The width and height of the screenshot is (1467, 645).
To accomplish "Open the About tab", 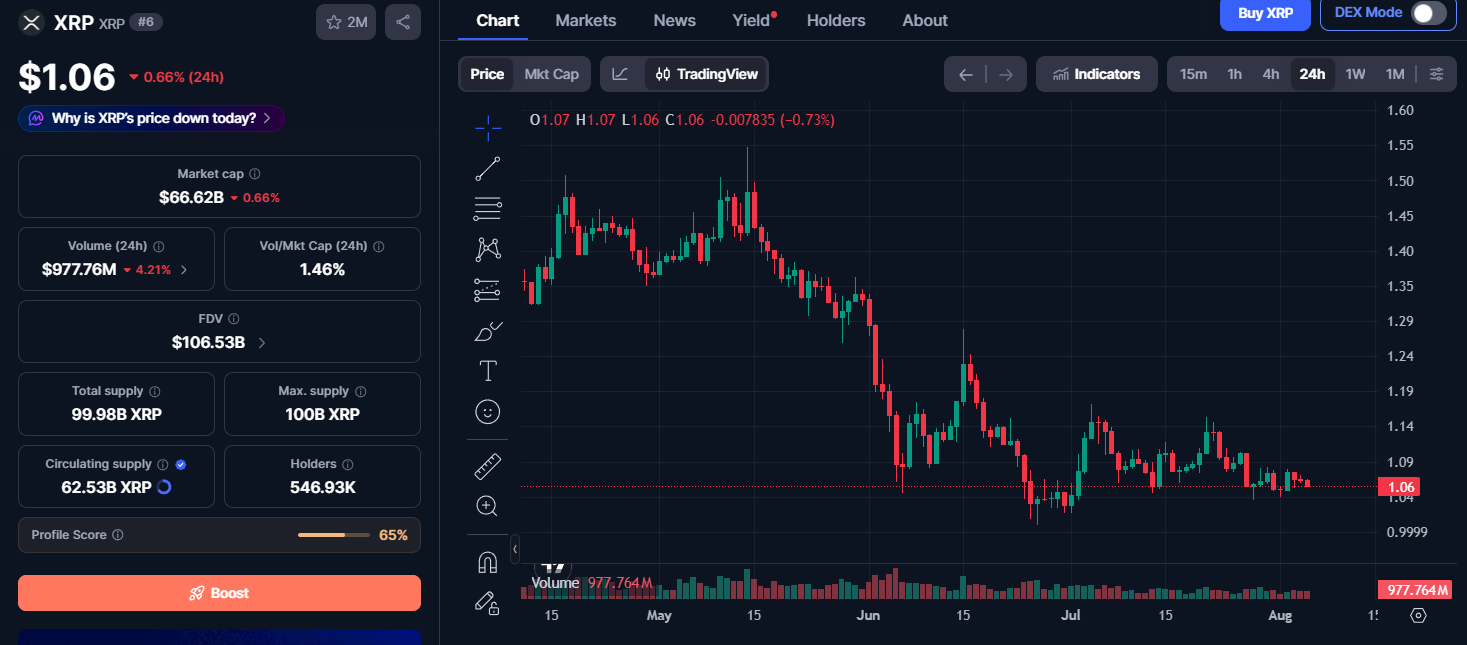I will [925, 20].
